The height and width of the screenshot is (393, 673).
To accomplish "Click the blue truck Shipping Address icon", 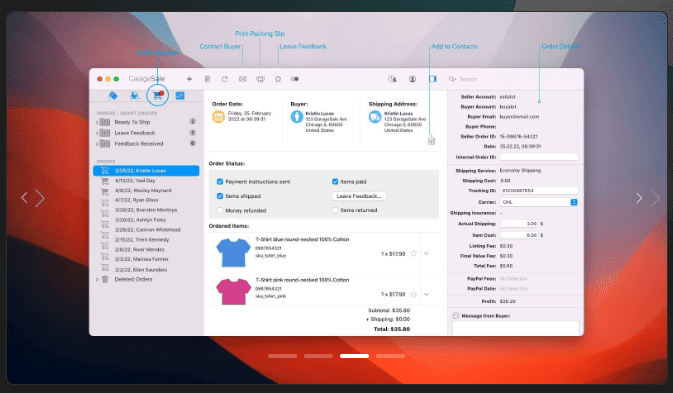I will [x=375, y=117].
